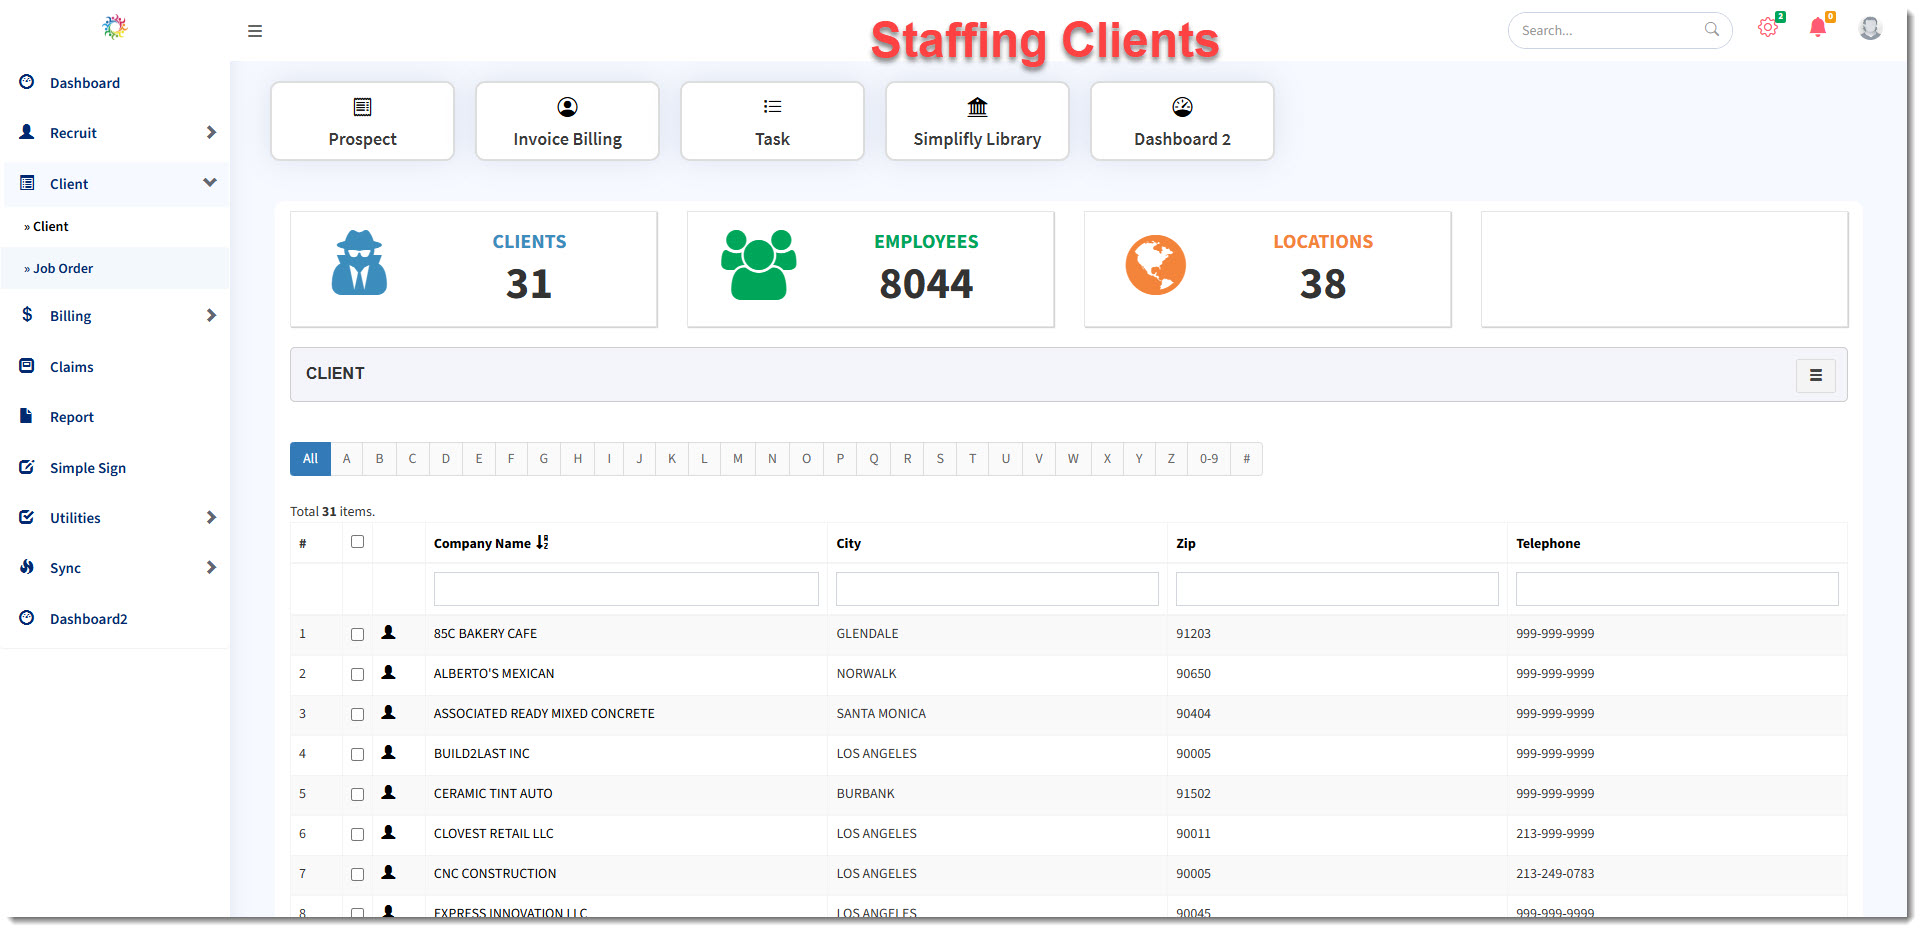Select the CERAMIC TINT AUTO row checkbox
1922x932 pixels.
tap(357, 794)
